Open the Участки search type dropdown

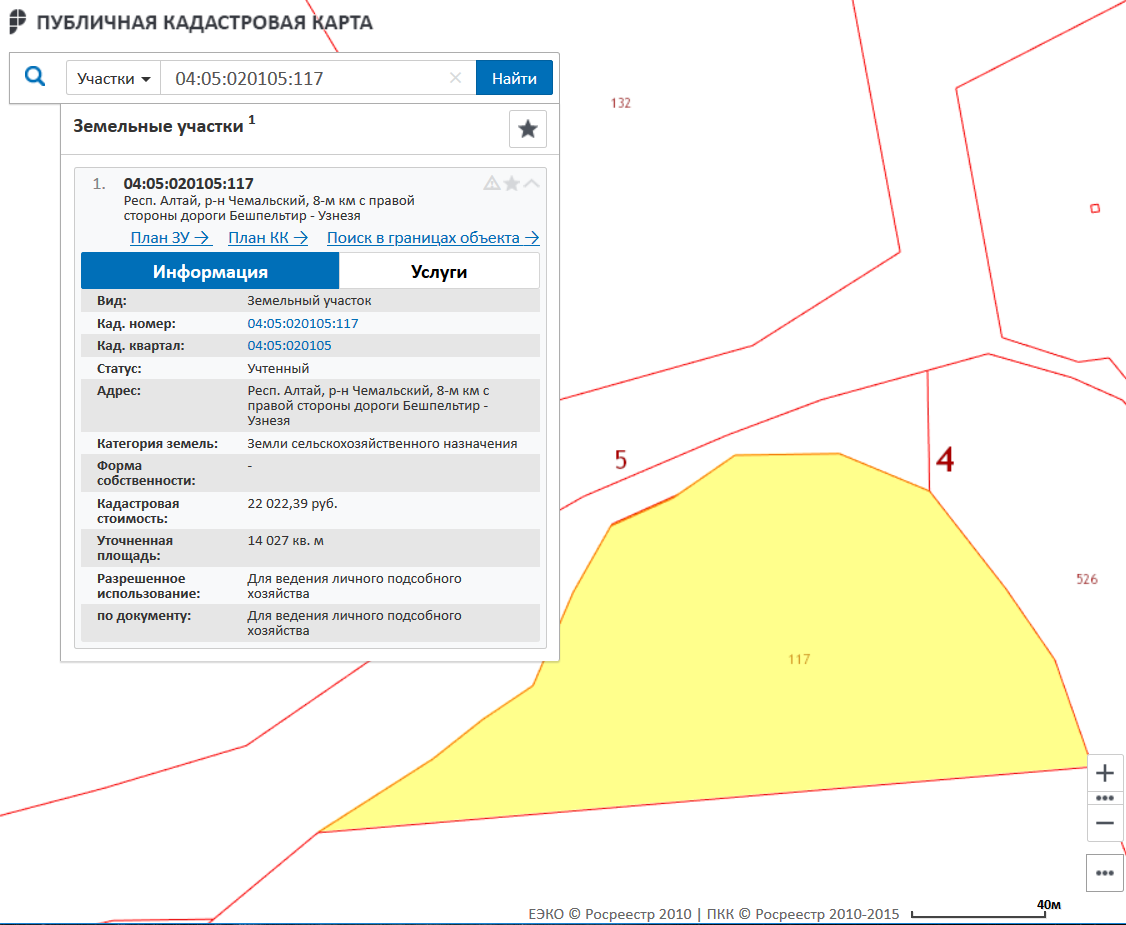[x=113, y=78]
